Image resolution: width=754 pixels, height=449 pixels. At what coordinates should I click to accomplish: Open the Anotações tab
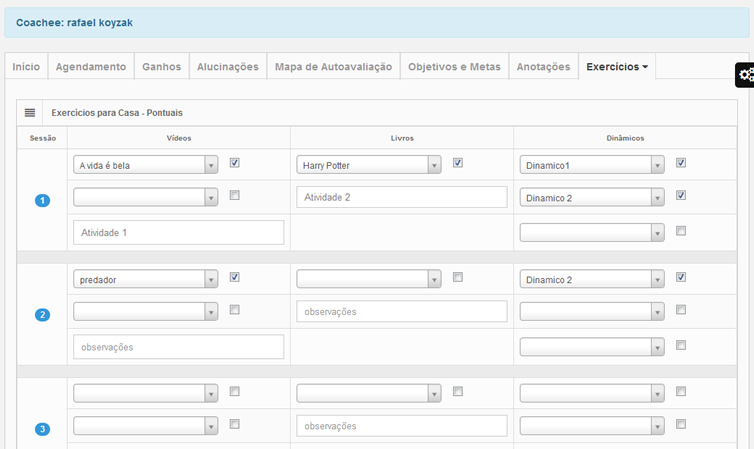543,67
